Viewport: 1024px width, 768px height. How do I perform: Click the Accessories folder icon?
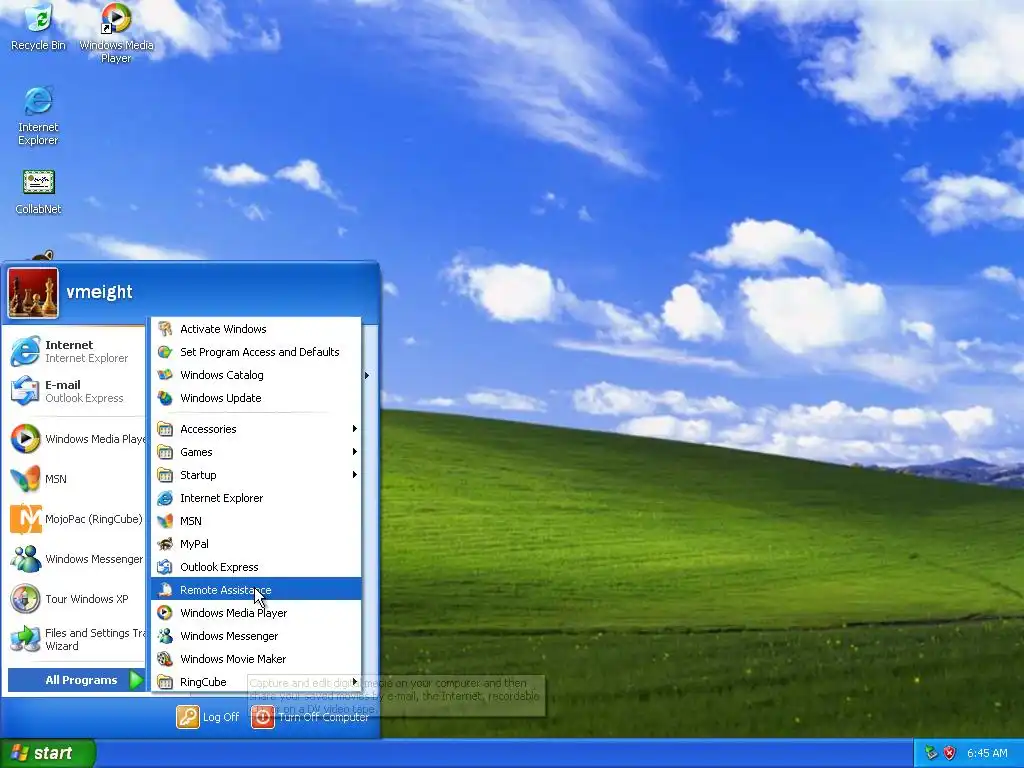(165, 429)
